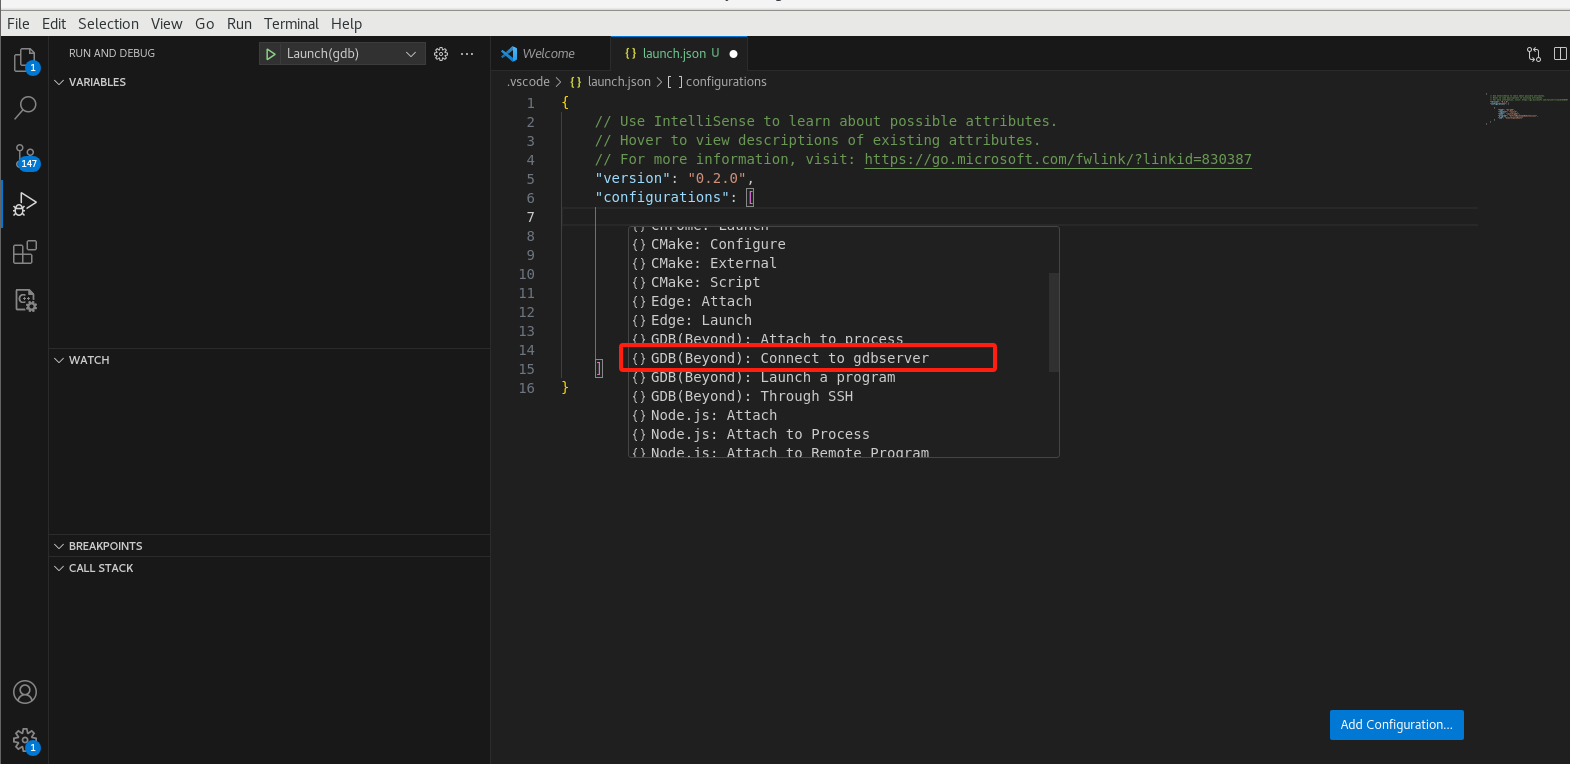Open the Explorer view icon
The width and height of the screenshot is (1570, 764).
click(25, 60)
